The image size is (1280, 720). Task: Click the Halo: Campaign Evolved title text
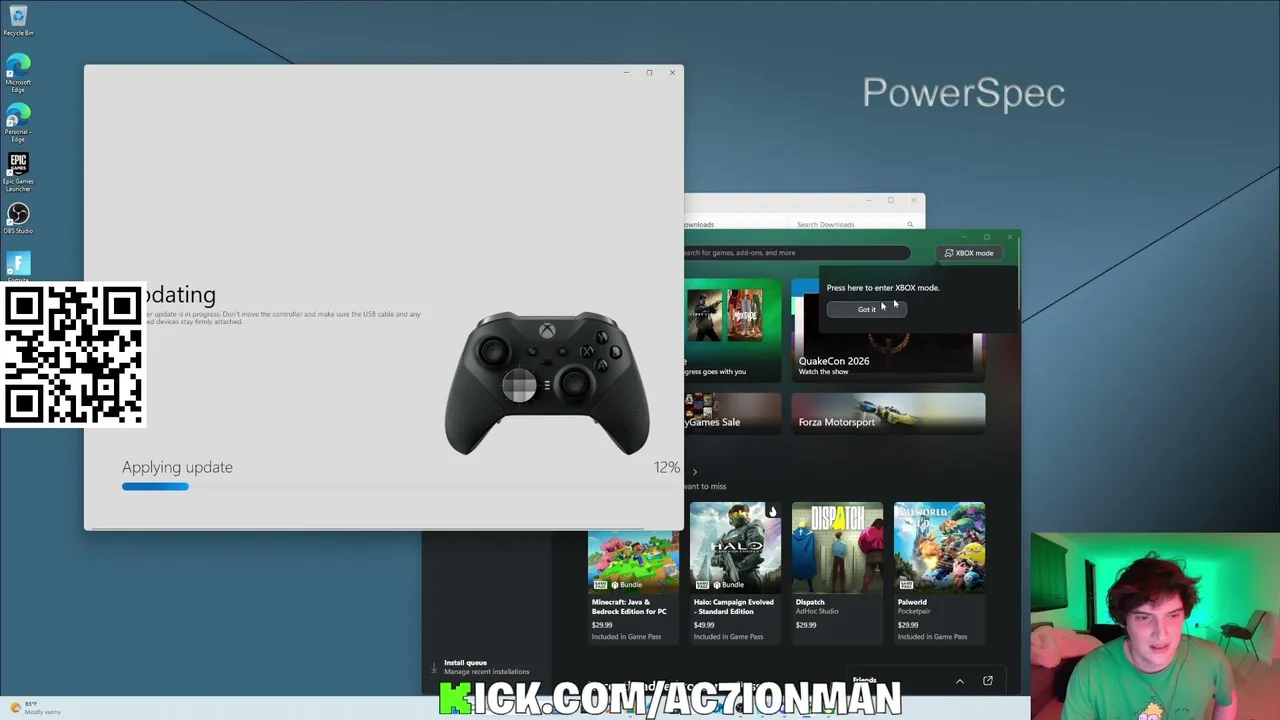tap(734, 607)
